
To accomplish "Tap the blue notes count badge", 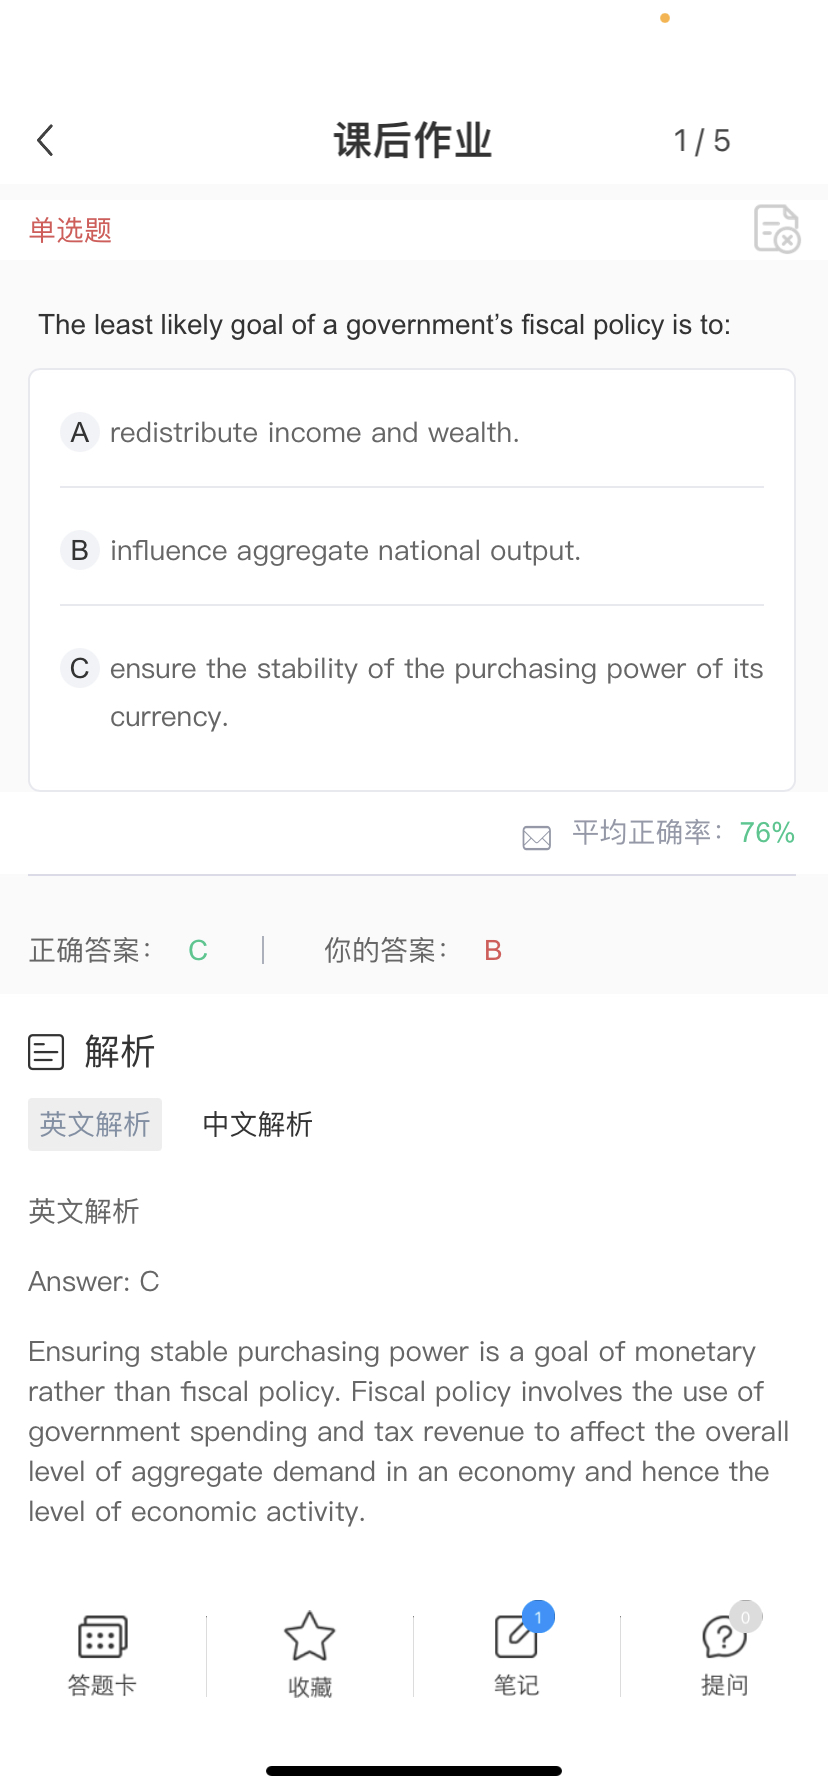I will click(538, 1617).
